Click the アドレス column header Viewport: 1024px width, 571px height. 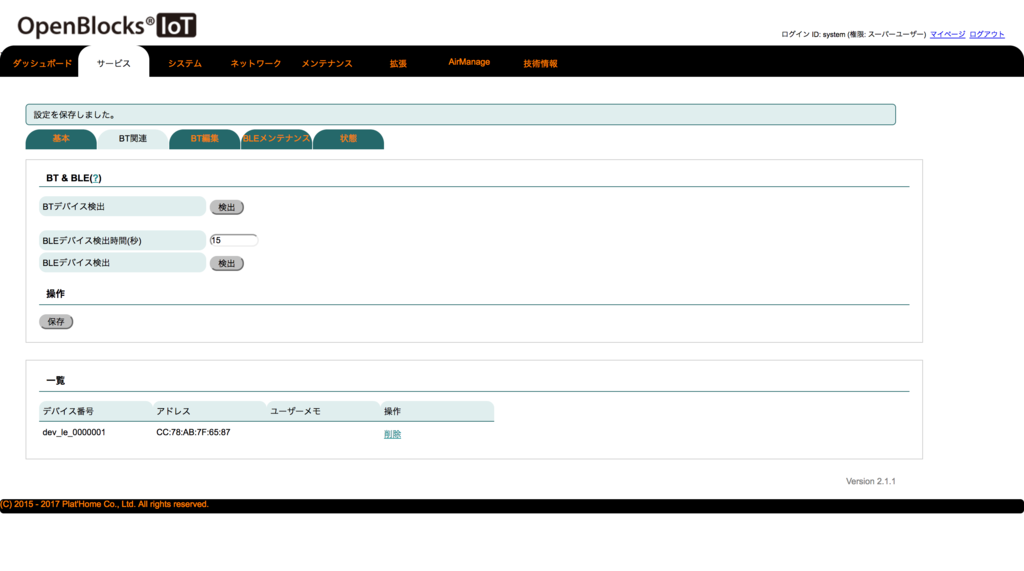click(x=209, y=411)
